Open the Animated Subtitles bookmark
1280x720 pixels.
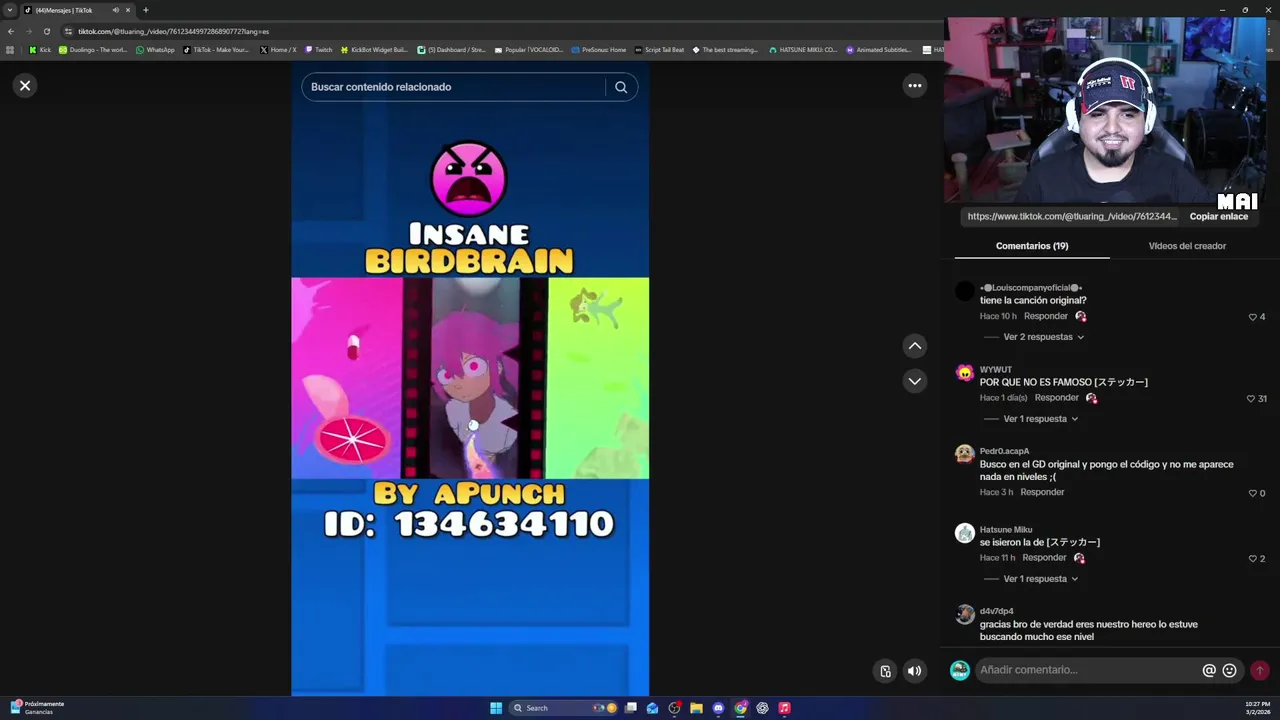(x=879, y=49)
